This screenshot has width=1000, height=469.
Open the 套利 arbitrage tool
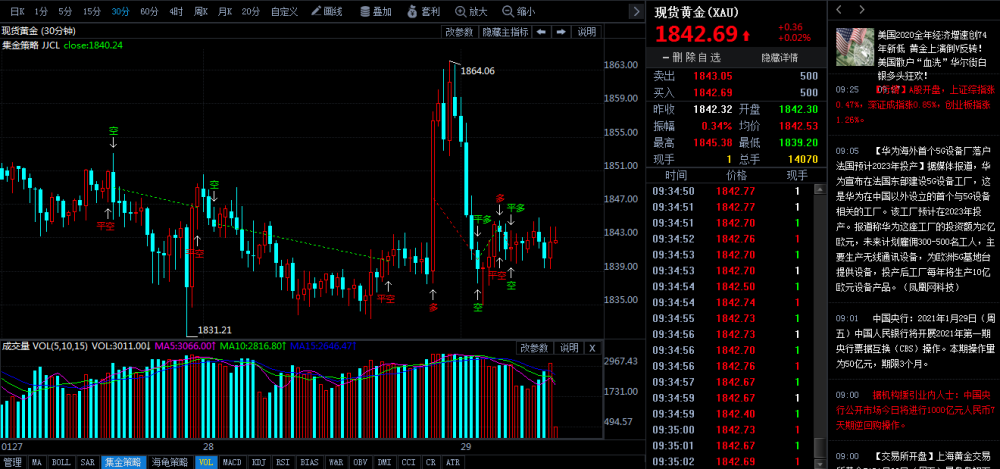(x=423, y=11)
